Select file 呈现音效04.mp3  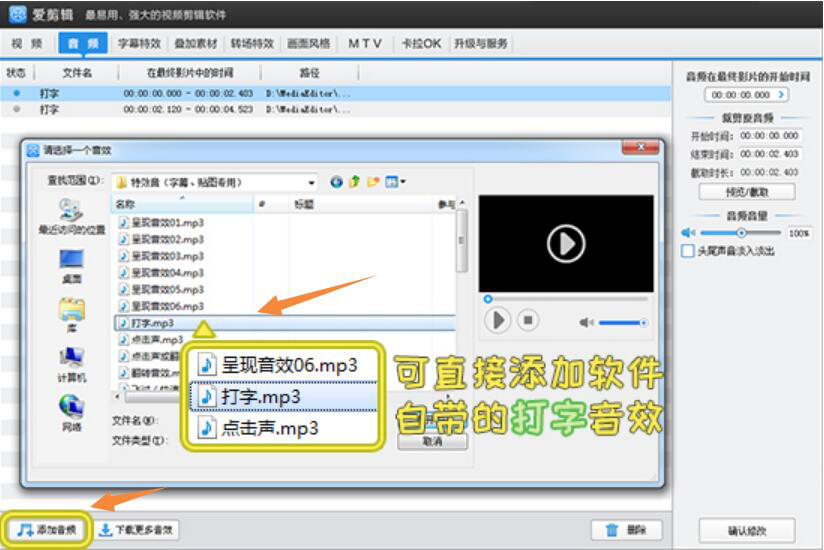[x=161, y=273]
